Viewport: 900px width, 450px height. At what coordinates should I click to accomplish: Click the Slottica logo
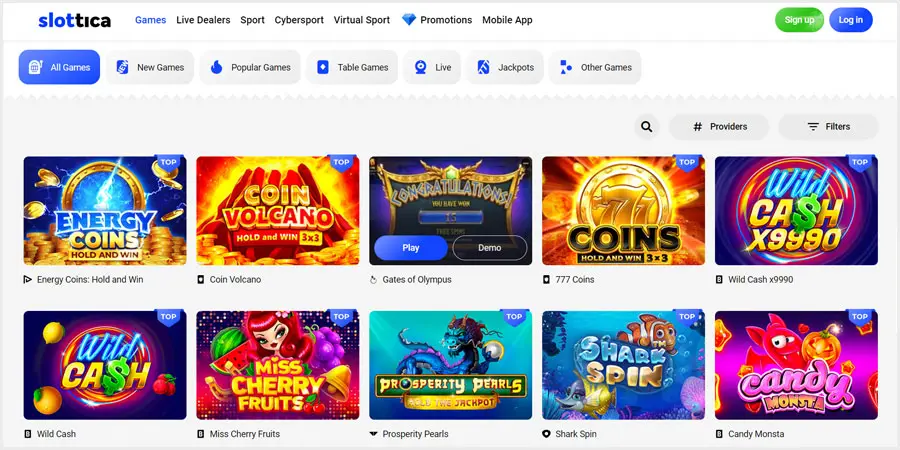click(75, 20)
